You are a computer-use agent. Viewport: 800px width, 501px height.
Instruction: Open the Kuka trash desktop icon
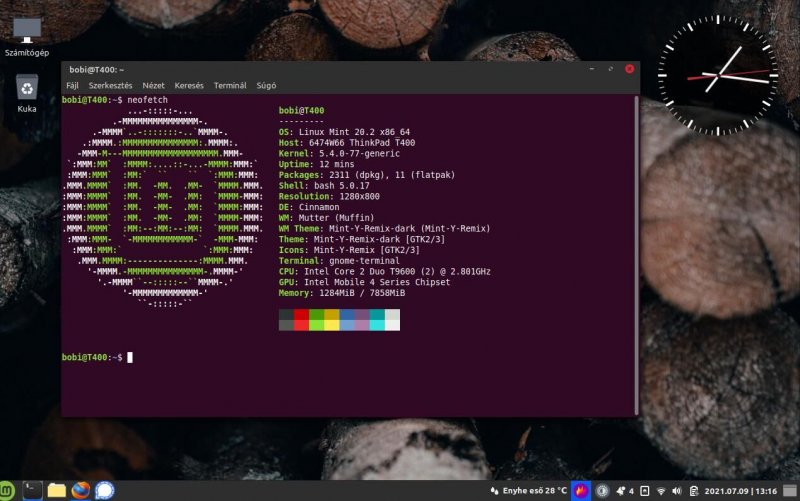(x=27, y=93)
